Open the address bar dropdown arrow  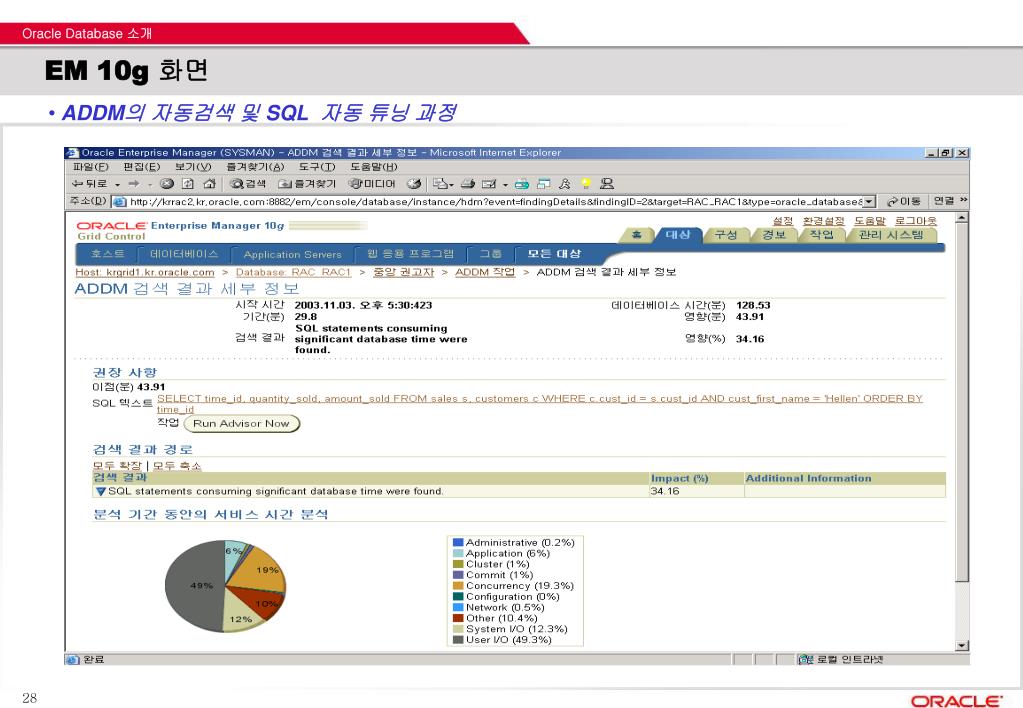(869, 202)
